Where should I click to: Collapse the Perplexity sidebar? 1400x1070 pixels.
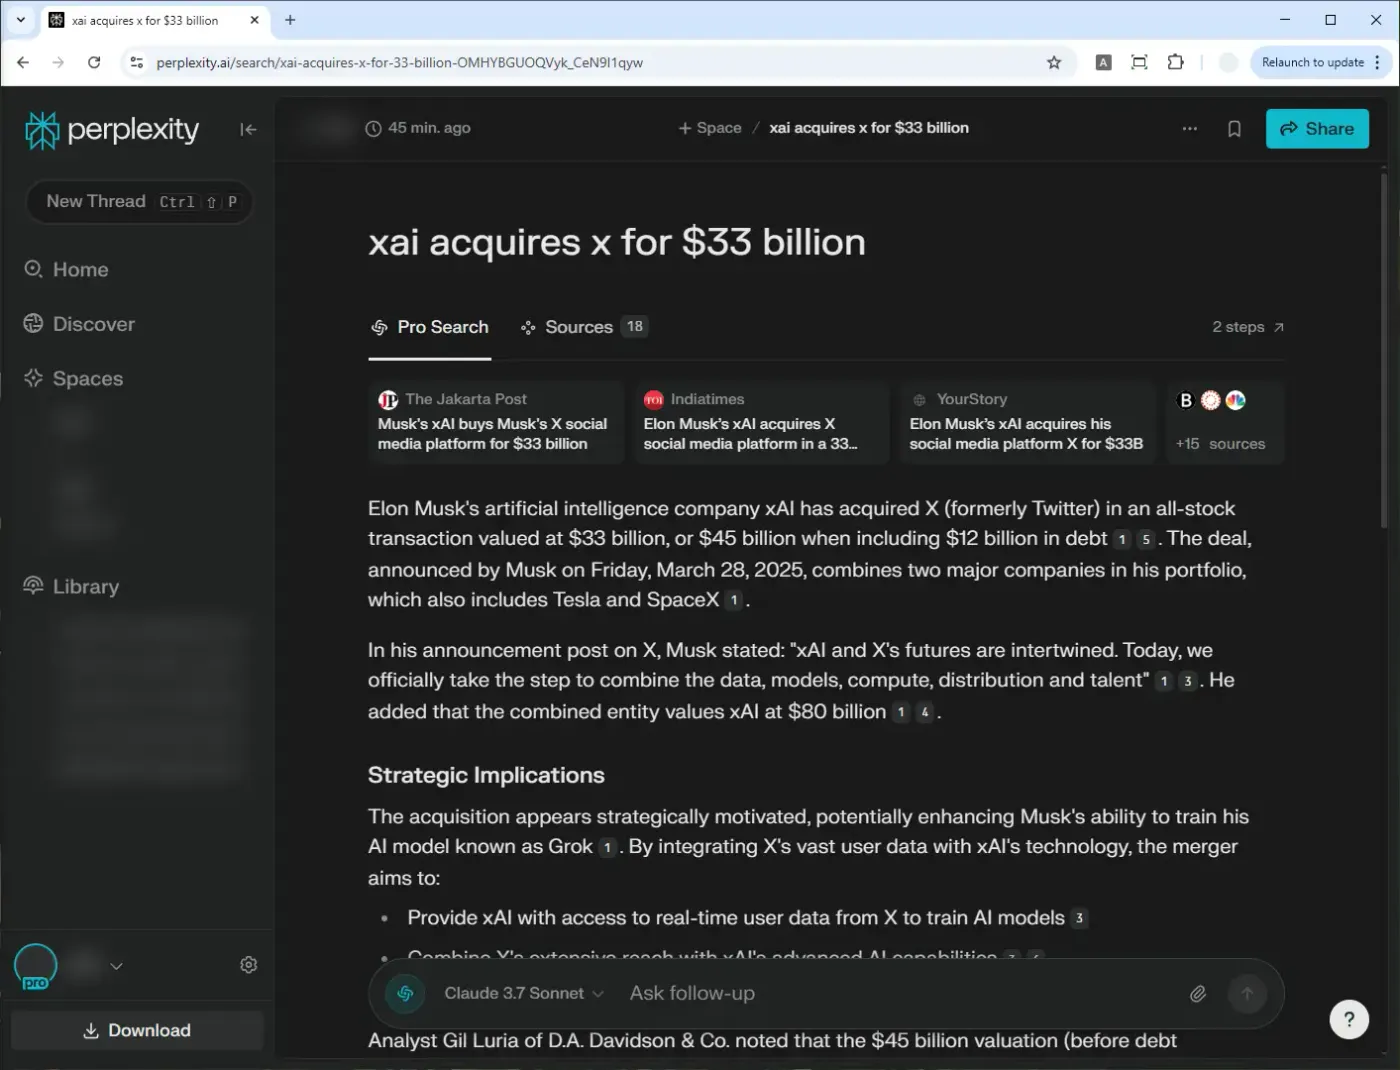tap(248, 129)
